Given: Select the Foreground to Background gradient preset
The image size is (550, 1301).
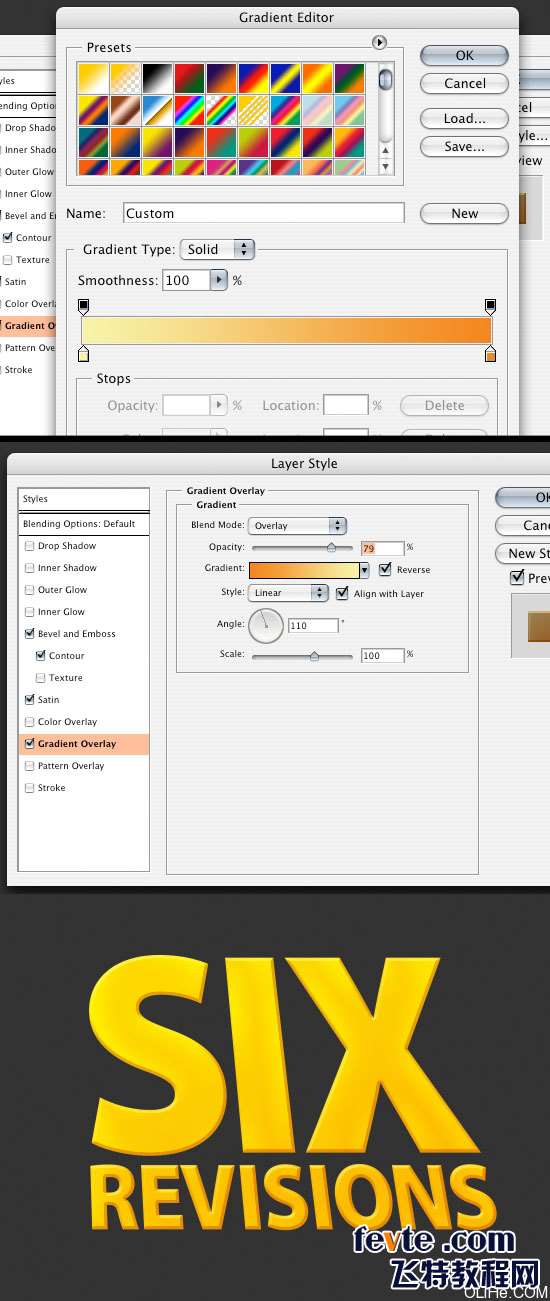Looking at the screenshot, I should [93, 78].
